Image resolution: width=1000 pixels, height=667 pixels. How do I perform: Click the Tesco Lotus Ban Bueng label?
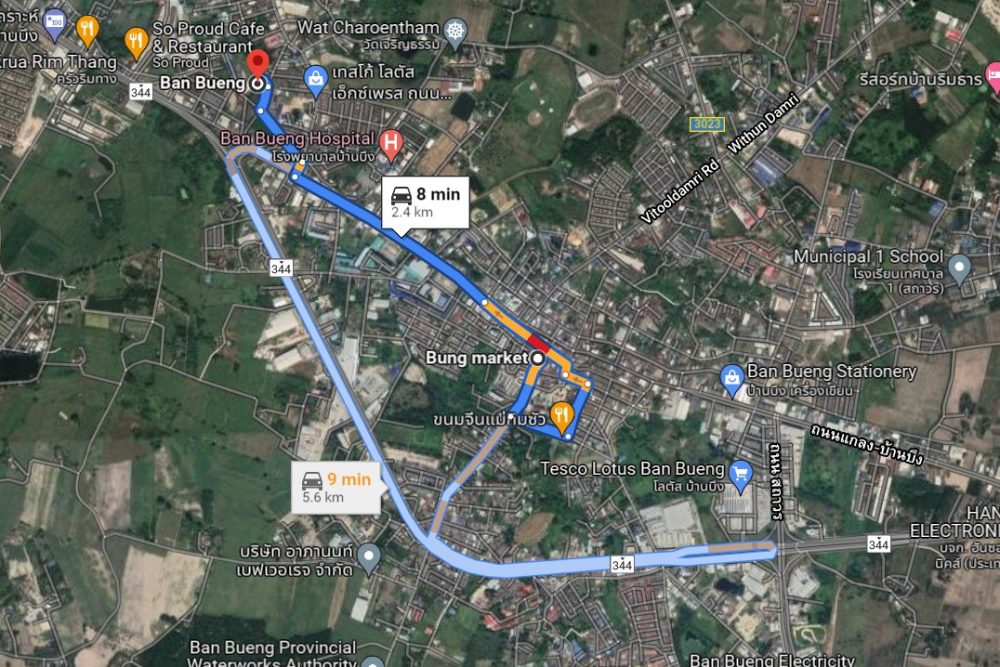[633, 469]
